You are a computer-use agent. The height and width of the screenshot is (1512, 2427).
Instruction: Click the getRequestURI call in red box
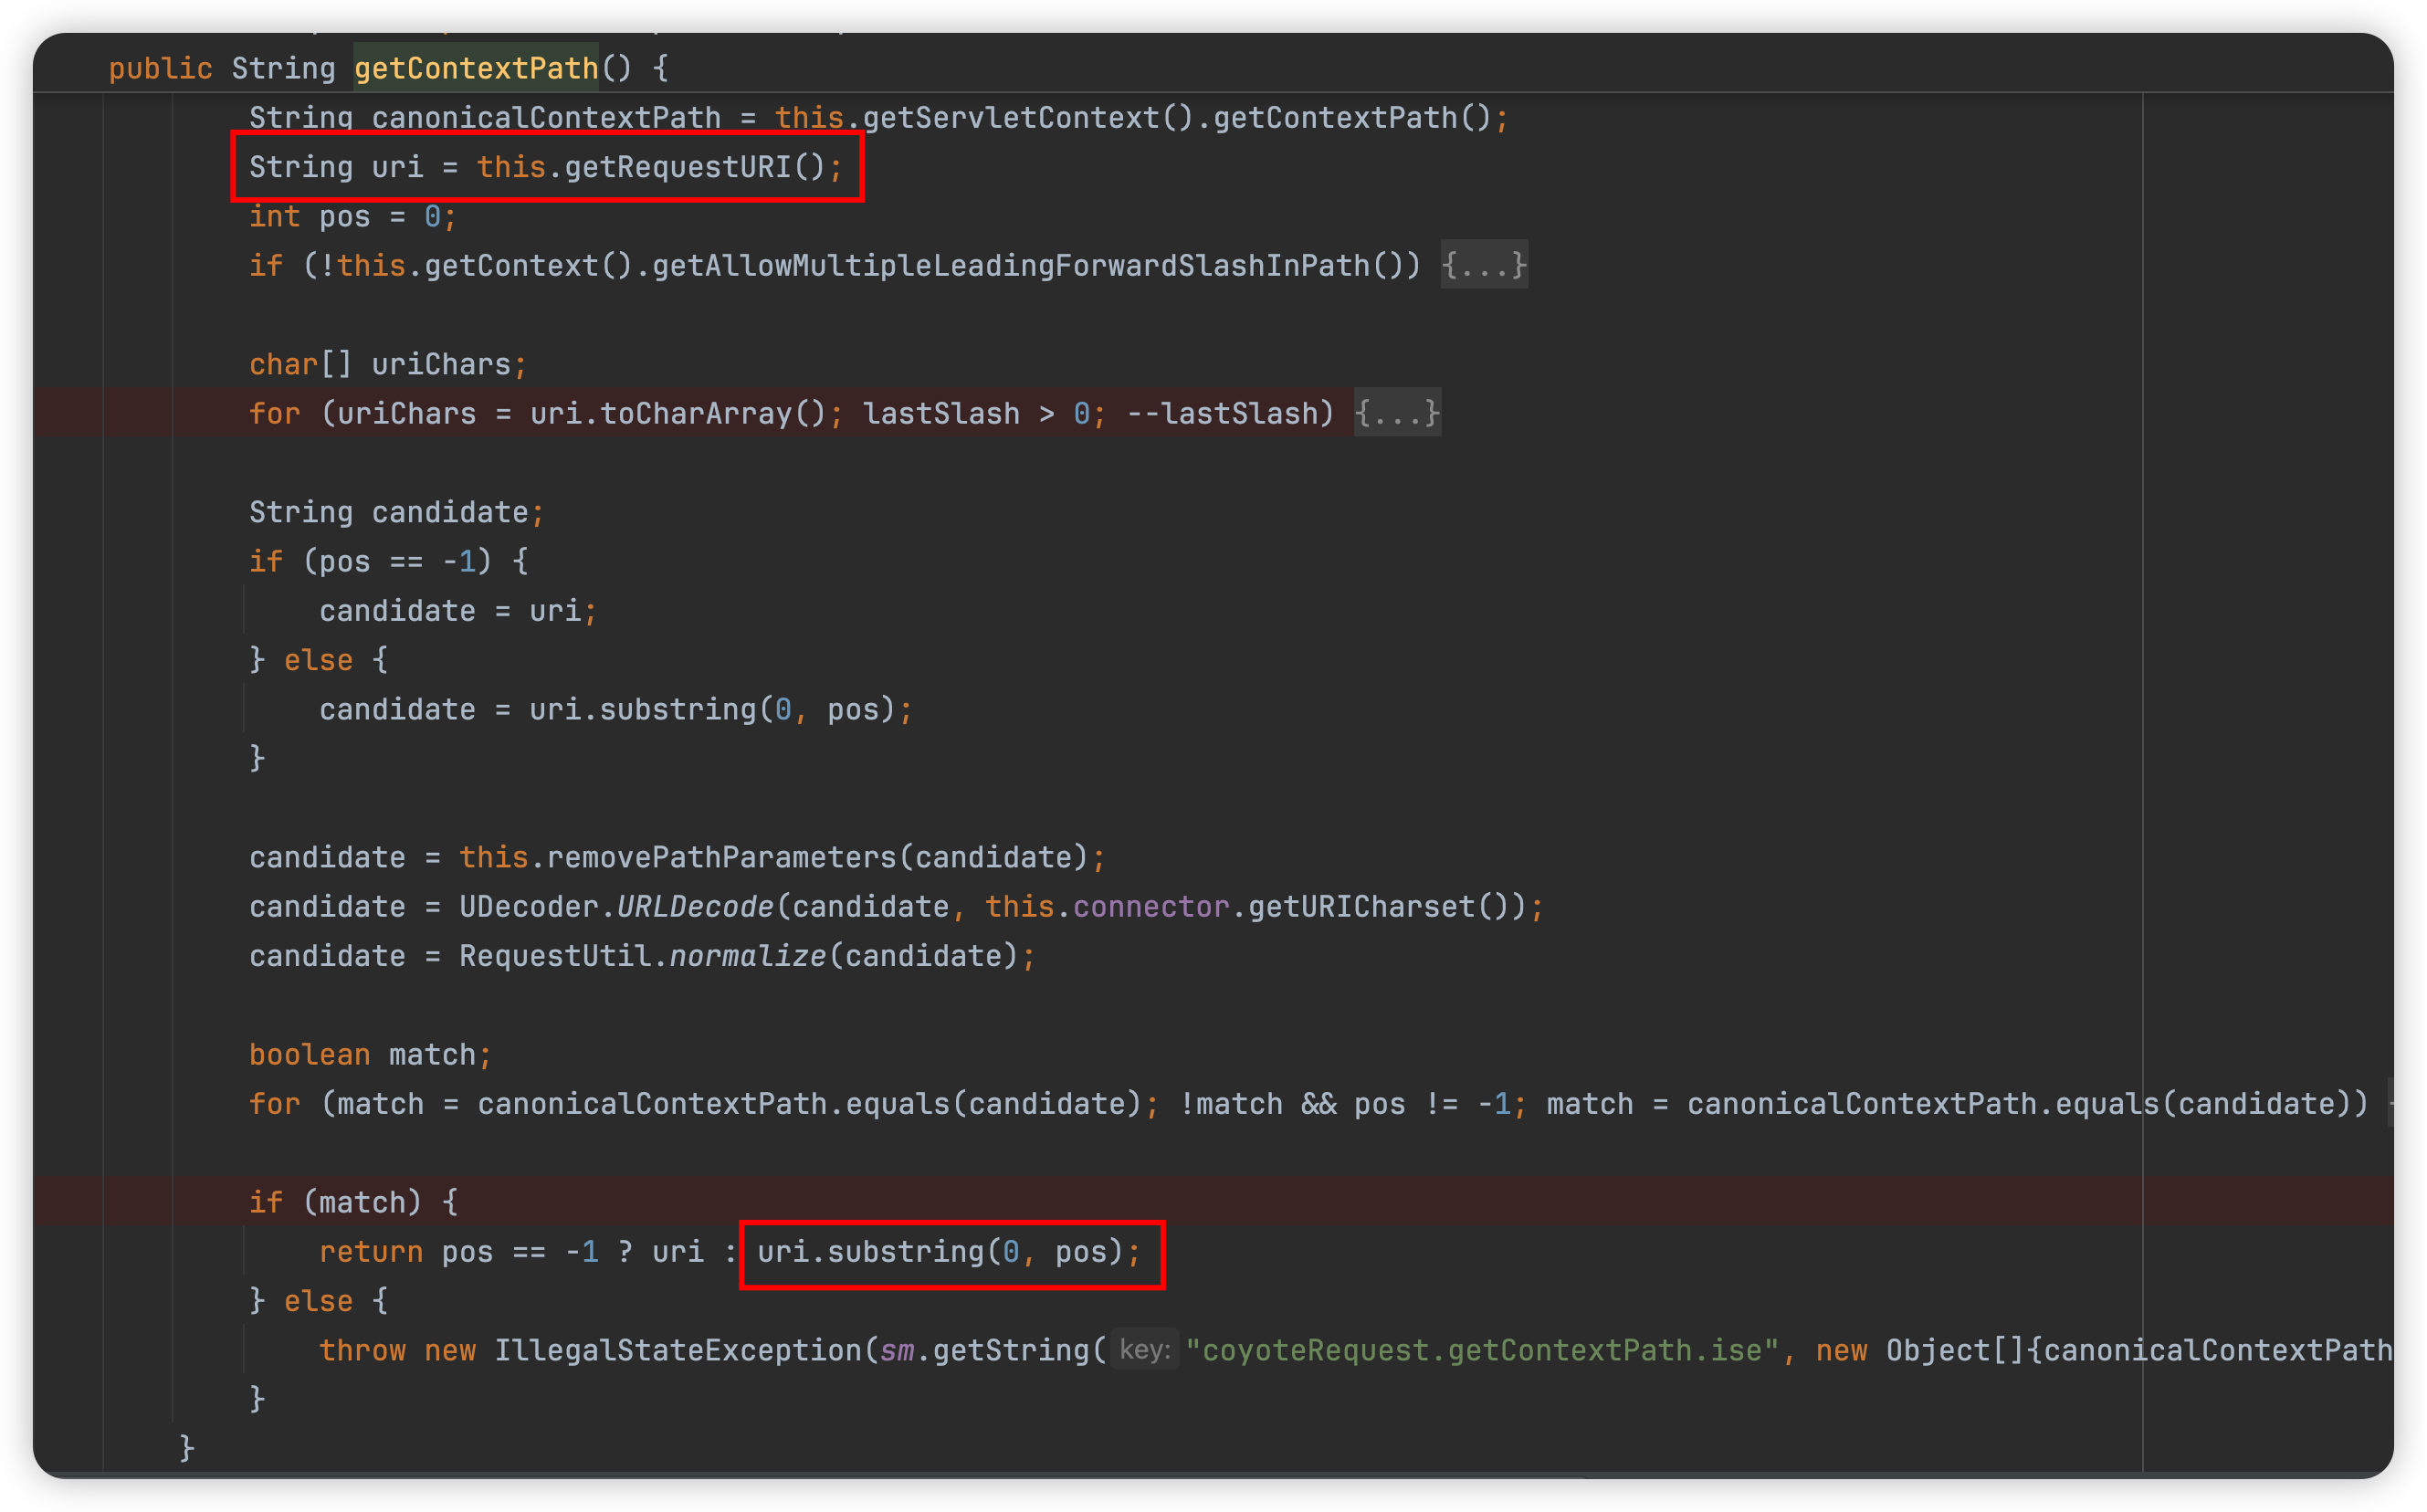pyautogui.click(x=678, y=167)
